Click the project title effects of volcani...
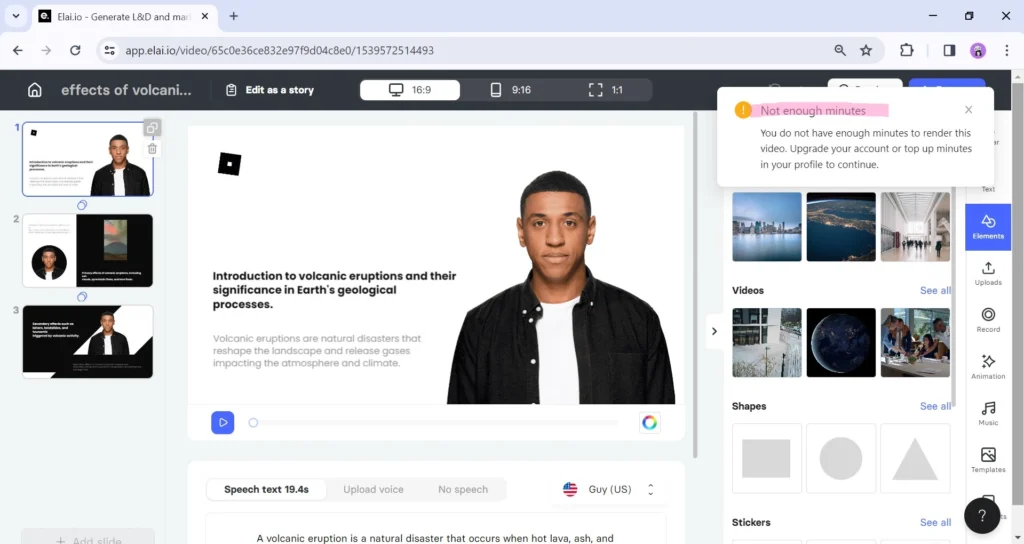 click(127, 90)
